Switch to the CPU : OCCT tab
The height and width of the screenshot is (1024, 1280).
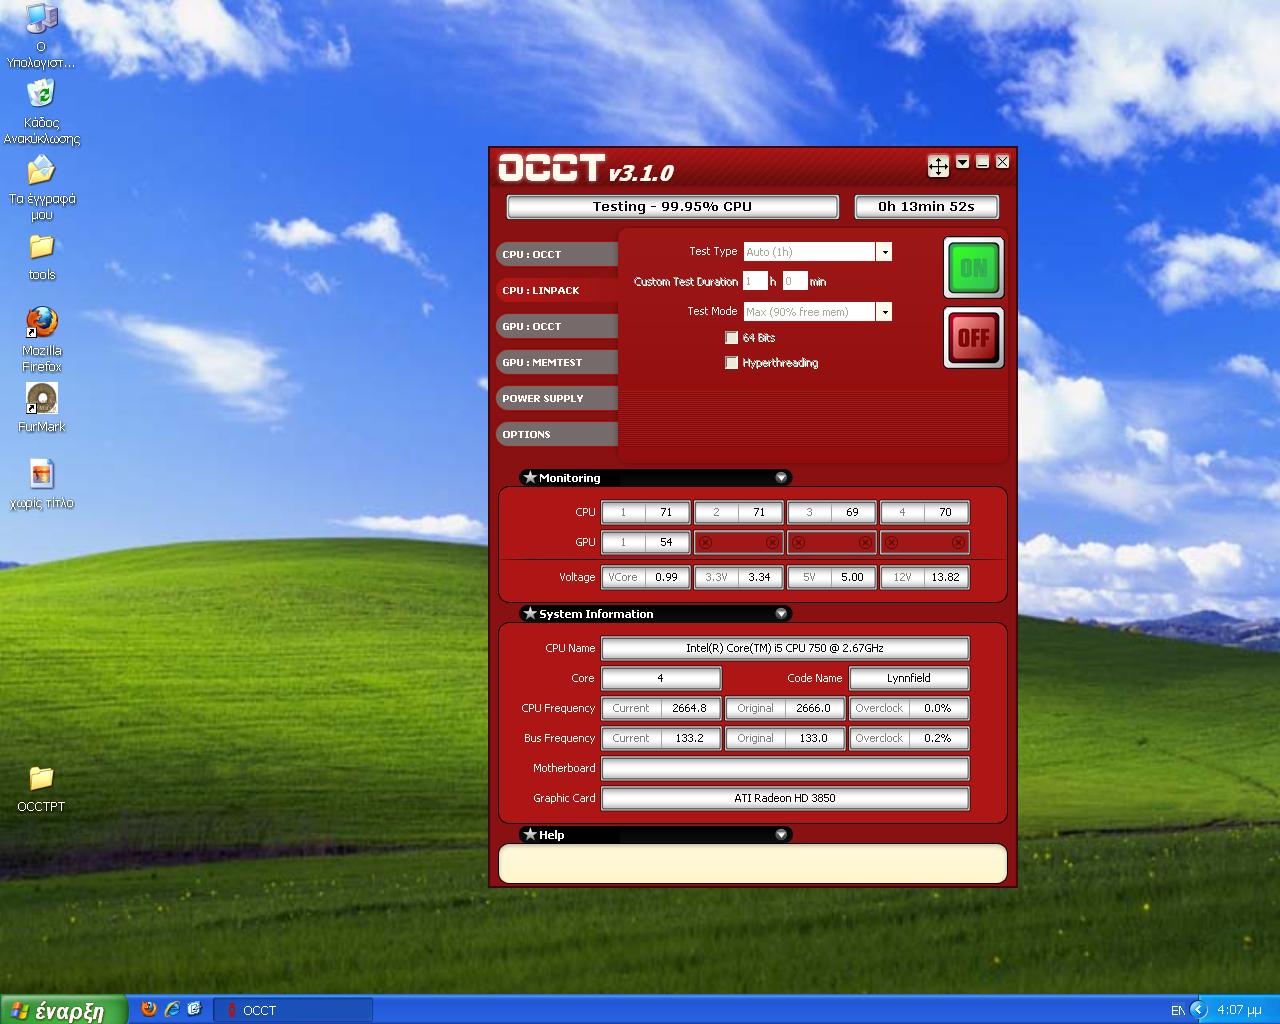(x=557, y=254)
